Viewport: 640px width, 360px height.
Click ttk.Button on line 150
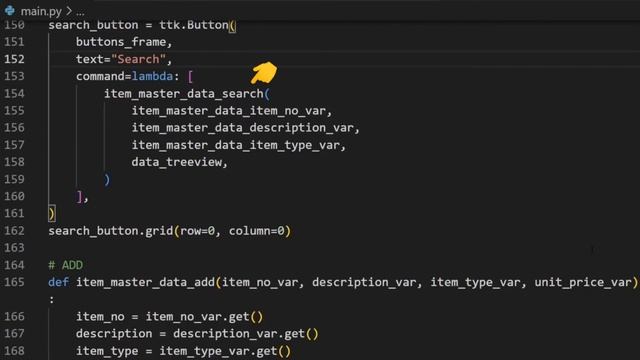(194, 25)
